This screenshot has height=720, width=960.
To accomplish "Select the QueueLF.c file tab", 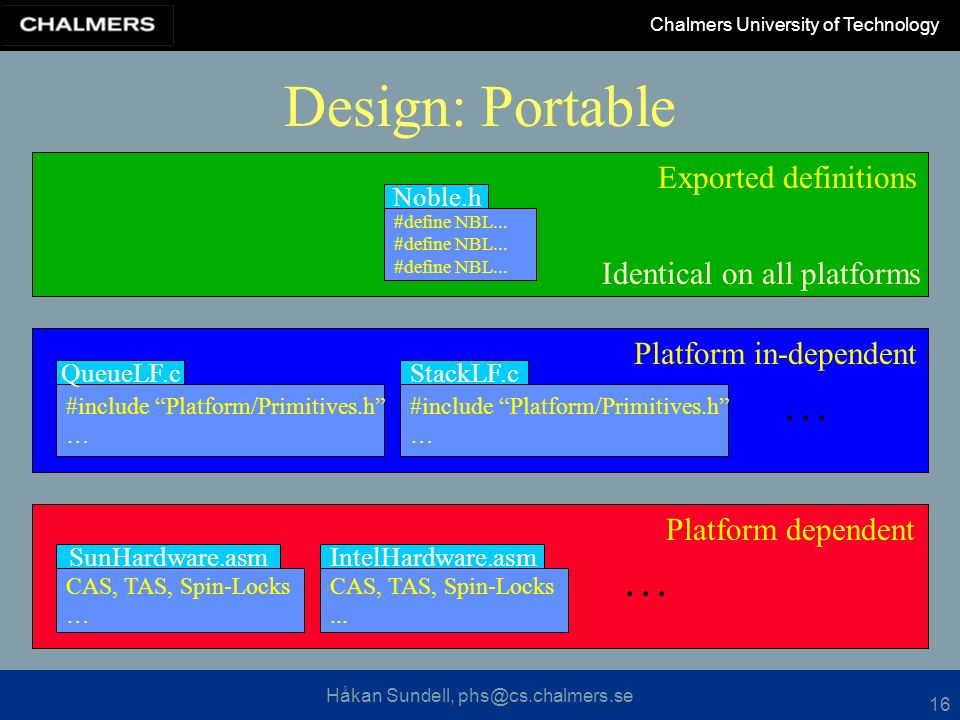I will pyautogui.click(x=121, y=373).
